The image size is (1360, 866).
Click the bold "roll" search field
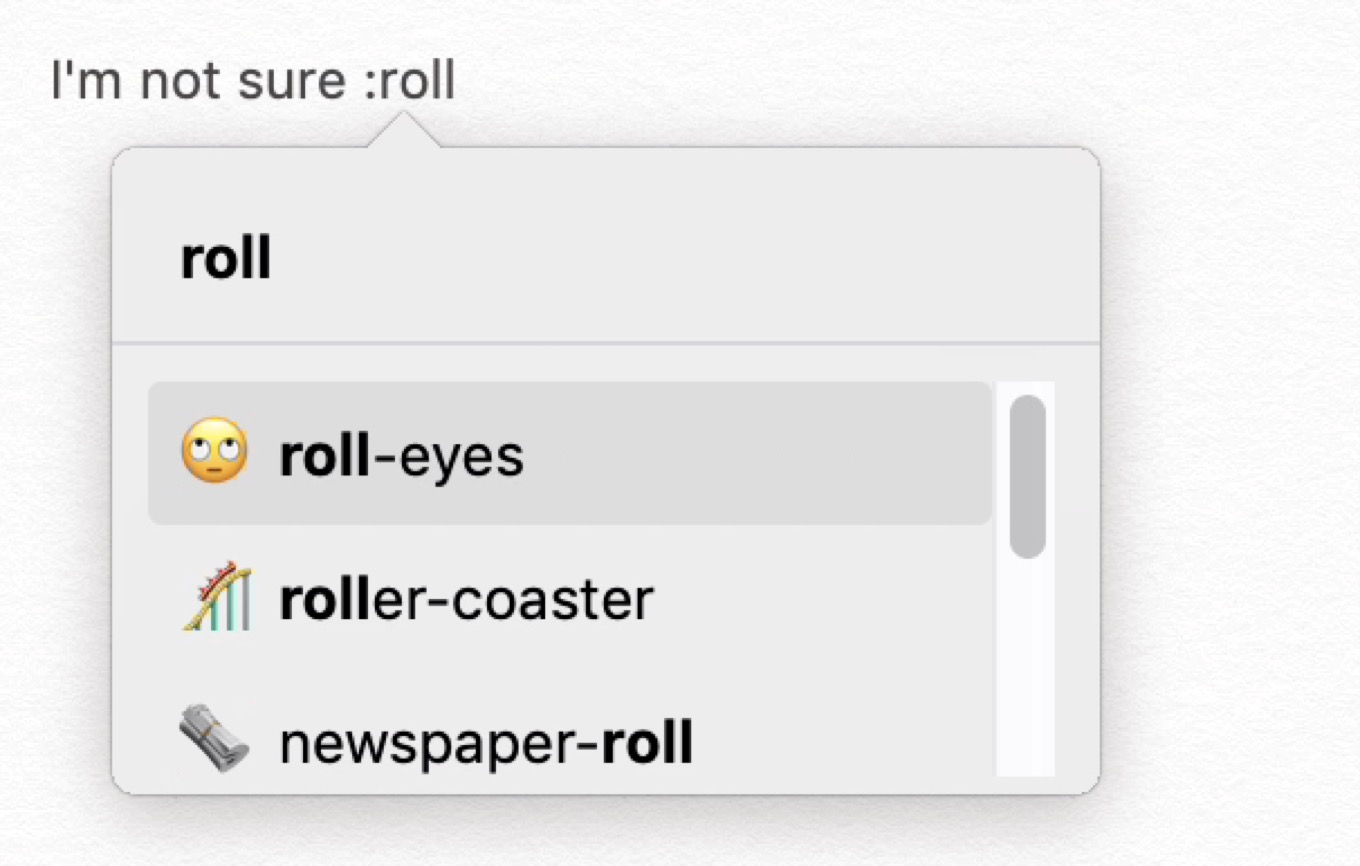tap(226, 259)
